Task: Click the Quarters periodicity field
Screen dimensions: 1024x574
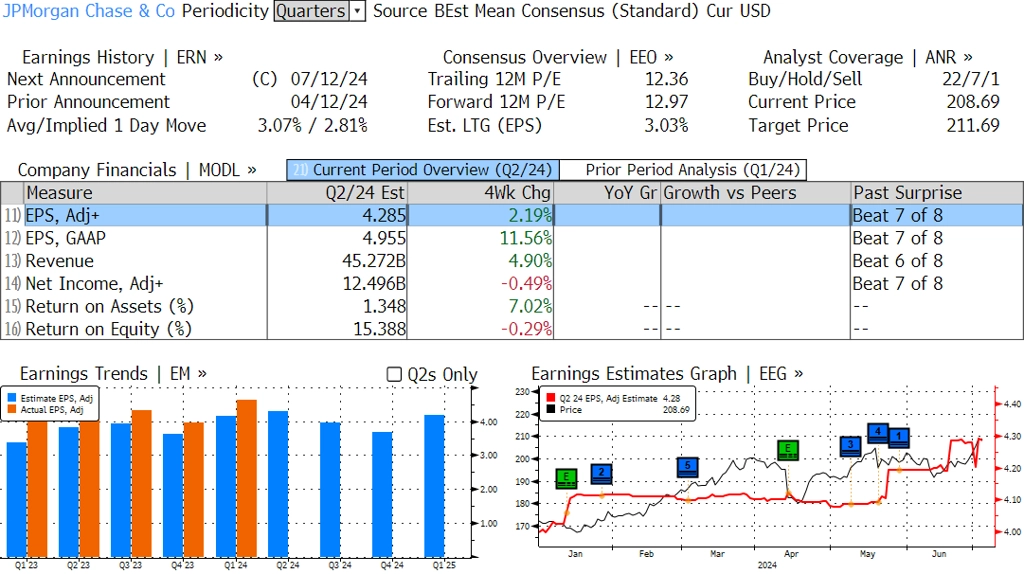Action: click(311, 11)
